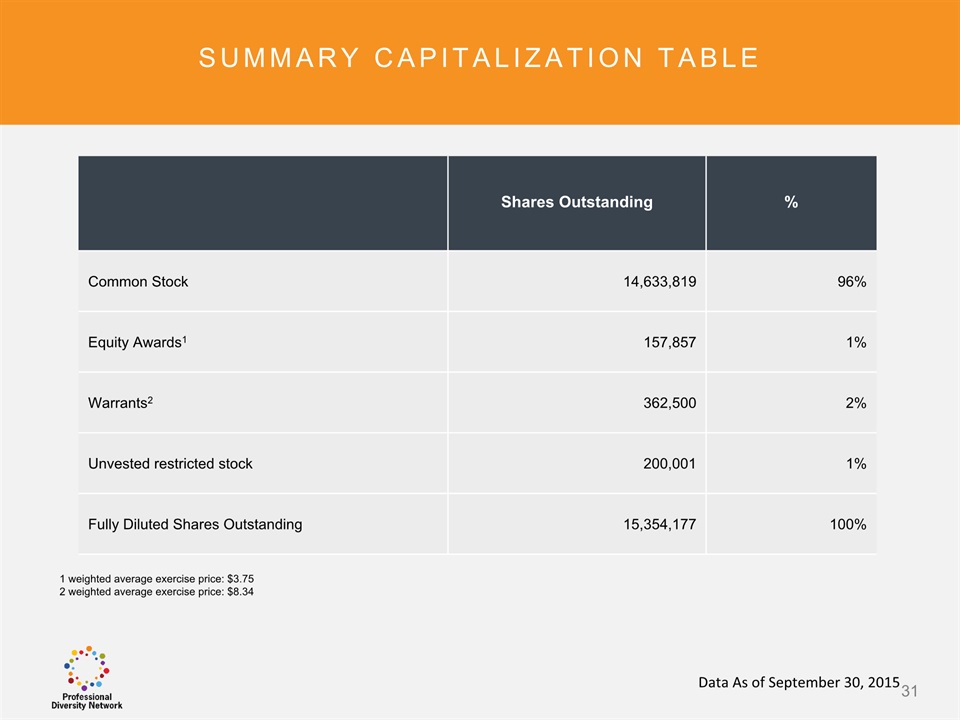This screenshot has height=720, width=960.
Task: Select the % column header
Action: point(790,202)
